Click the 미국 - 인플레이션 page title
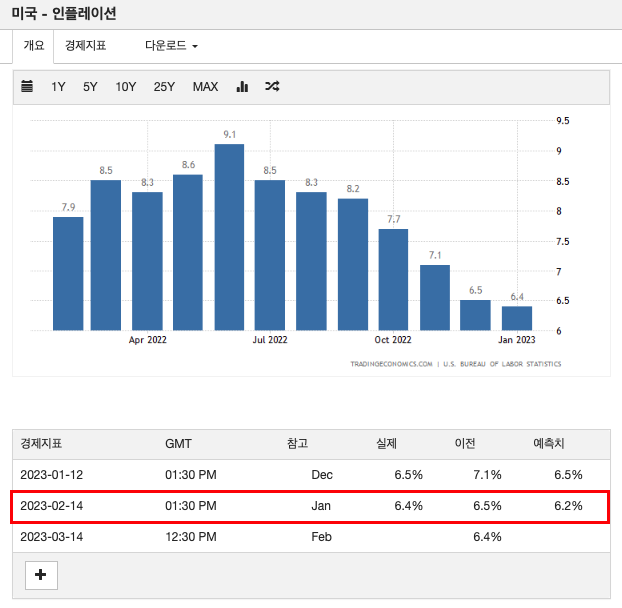This screenshot has width=622, height=608. 63,13
